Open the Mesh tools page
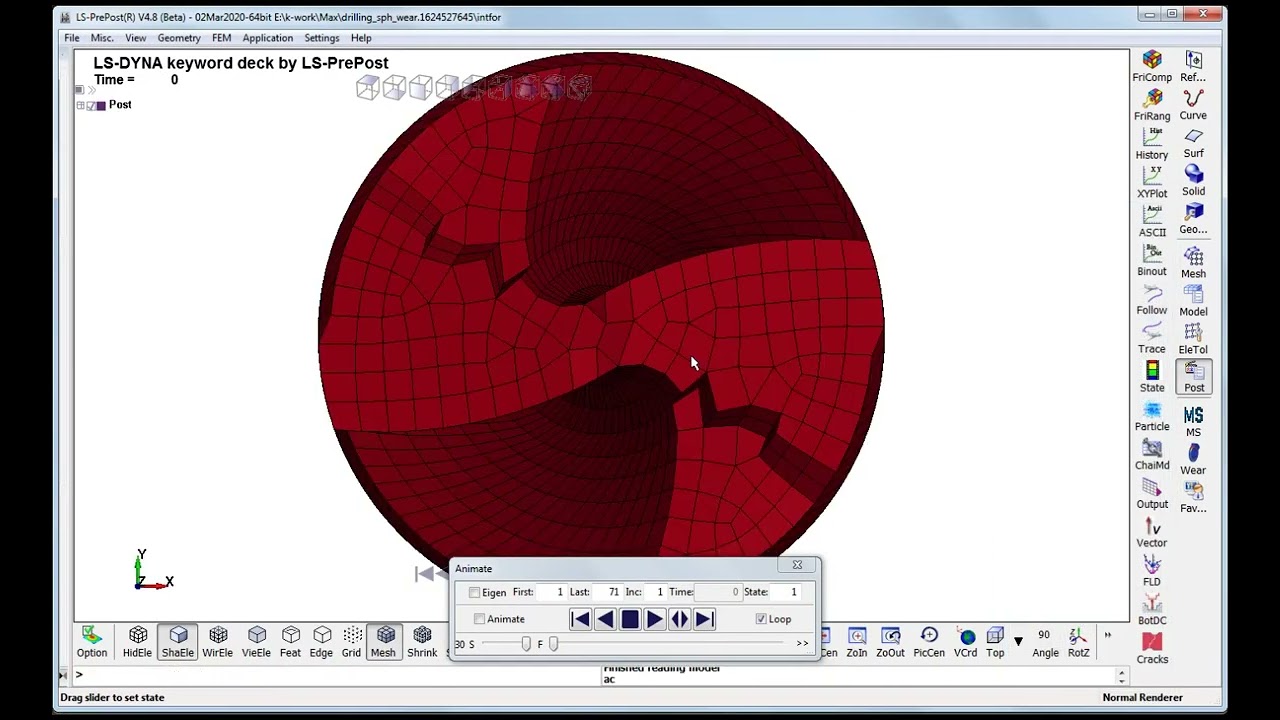Viewport: 1280px width, 720px height. point(1193,263)
